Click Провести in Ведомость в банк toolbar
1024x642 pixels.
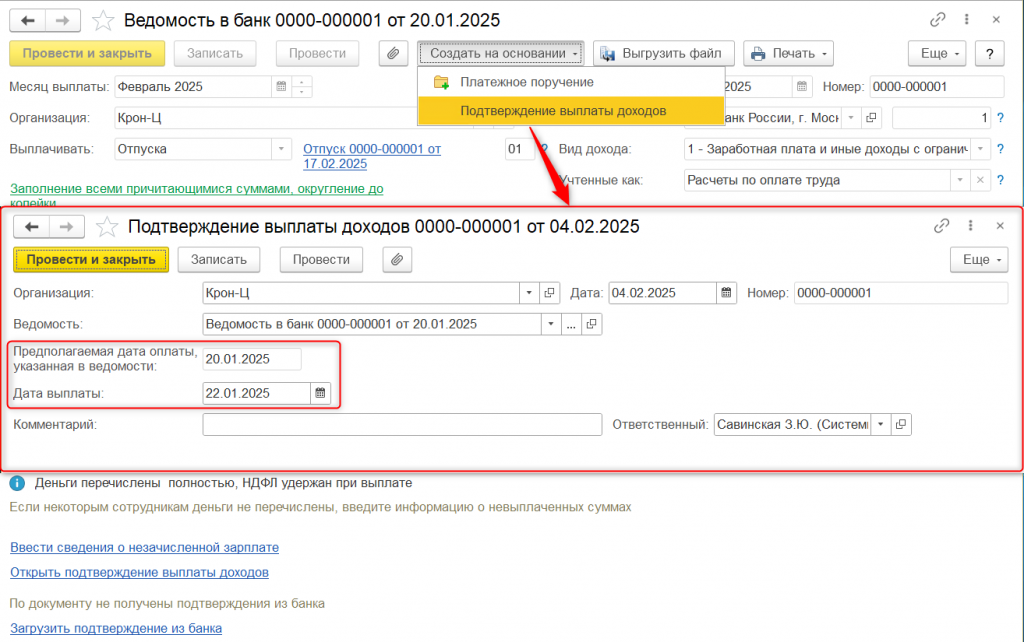[317, 54]
